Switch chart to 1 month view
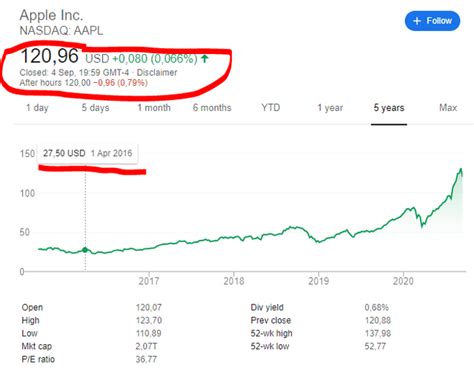Screen dimensions: 474x376 click(x=154, y=108)
